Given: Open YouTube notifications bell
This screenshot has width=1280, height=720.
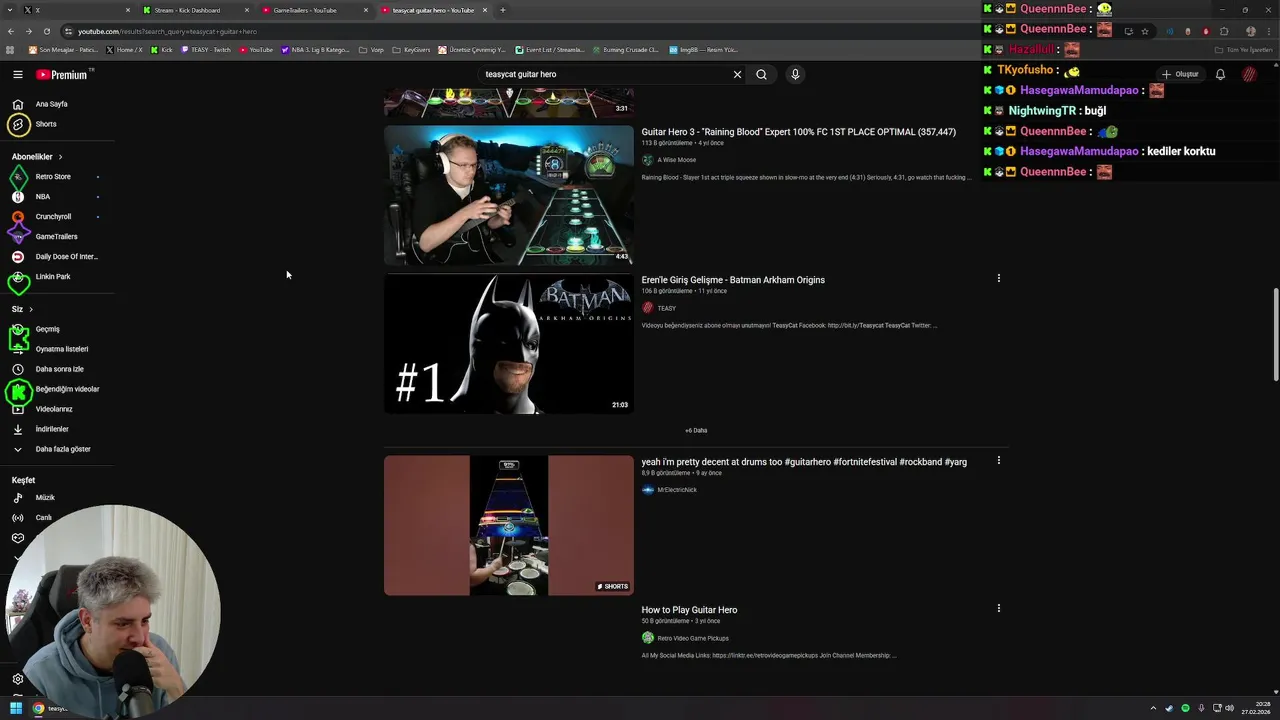Looking at the screenshot, I should tap(1220, 74).
